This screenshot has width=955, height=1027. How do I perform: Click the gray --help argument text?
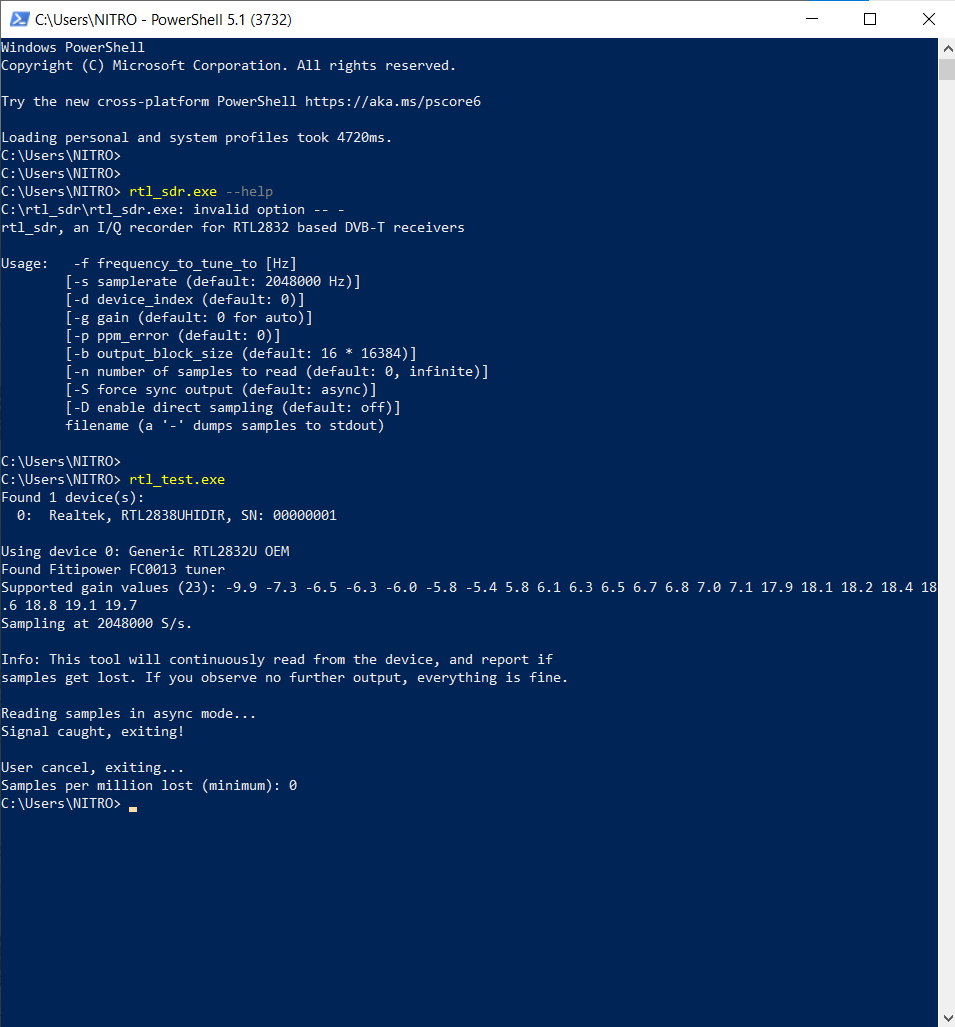point(249,192)
